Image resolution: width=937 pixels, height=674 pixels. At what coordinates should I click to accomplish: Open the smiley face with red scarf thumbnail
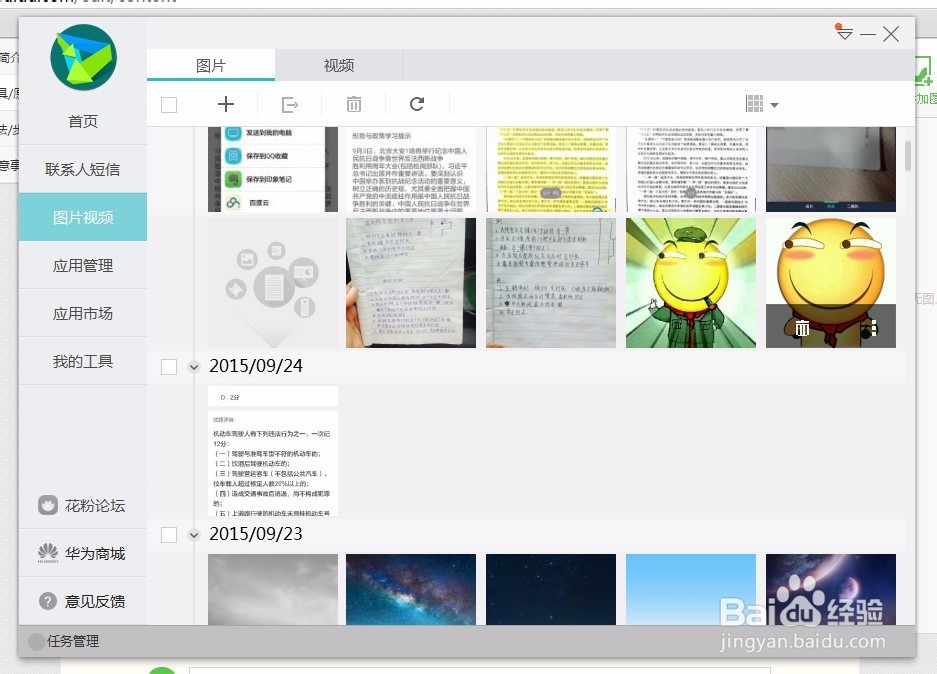831,283
